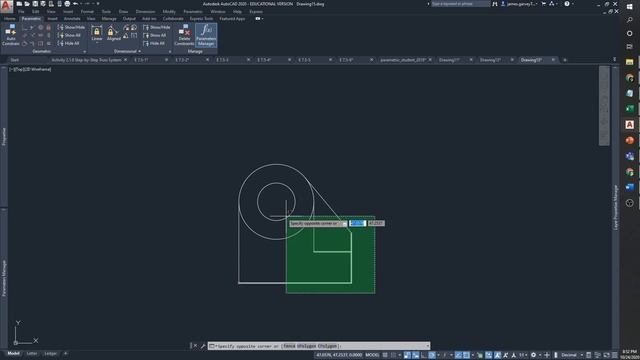Image resolution: width=640 pixels, height=360 pixels.
Task: Click the workspace switching gear icon
Action: (533, 355)
